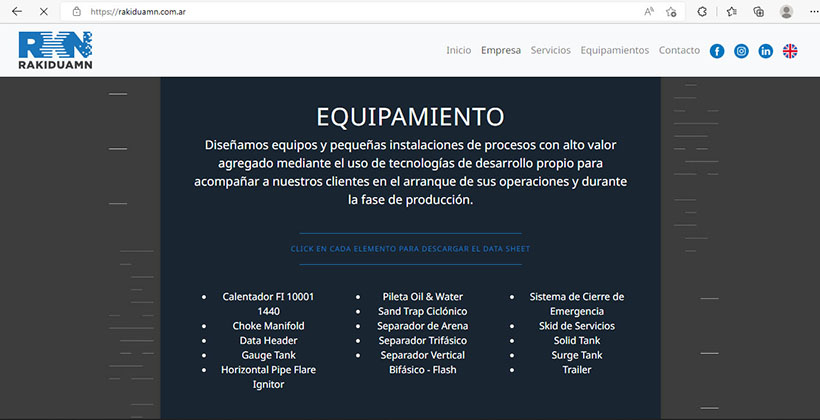Stop the page from loading
The height and width of the screenshot is (420, 820).
click(42, 12)
